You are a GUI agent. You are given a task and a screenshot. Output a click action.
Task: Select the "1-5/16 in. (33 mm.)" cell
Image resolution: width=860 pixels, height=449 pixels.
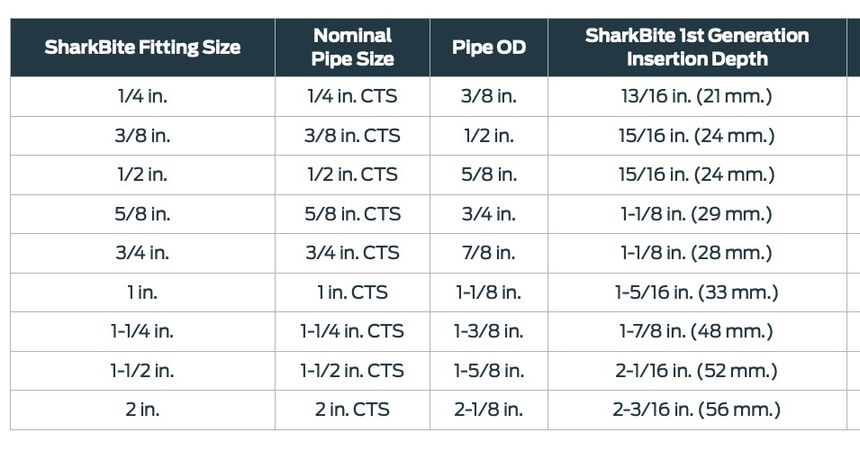(696, 293)
